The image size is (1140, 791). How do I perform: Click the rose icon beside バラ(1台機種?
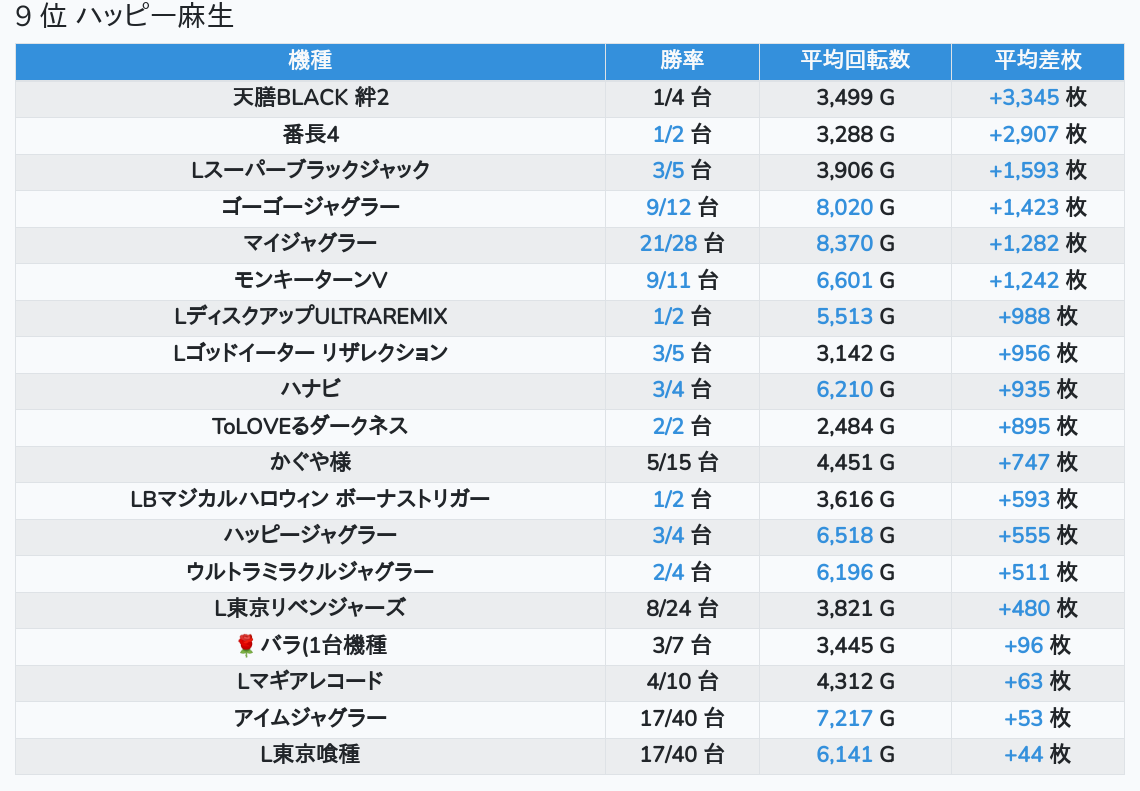coord(246,646)
